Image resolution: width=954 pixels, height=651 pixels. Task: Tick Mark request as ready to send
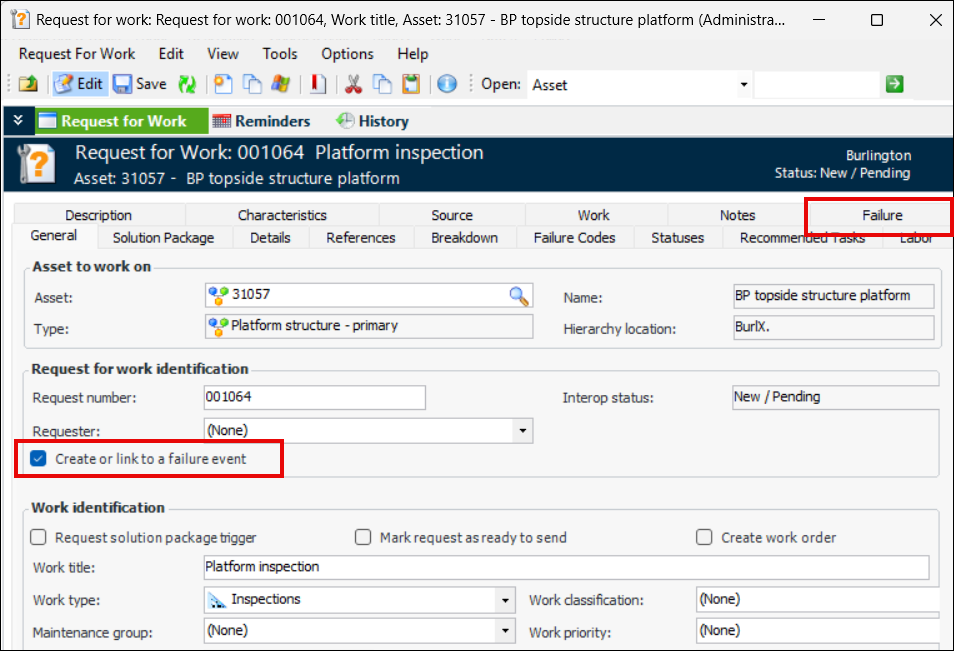coord(363,537)
